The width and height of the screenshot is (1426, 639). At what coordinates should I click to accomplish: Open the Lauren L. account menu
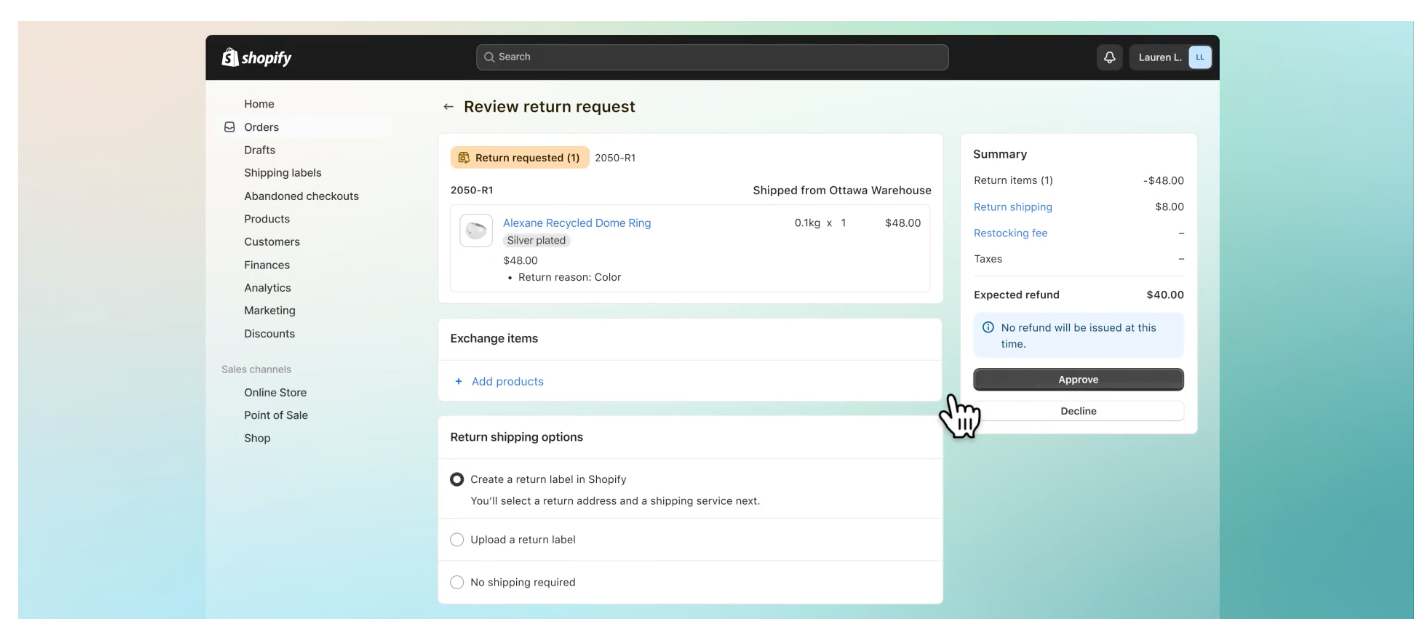pyautogui.click(x=1159, y=57)
